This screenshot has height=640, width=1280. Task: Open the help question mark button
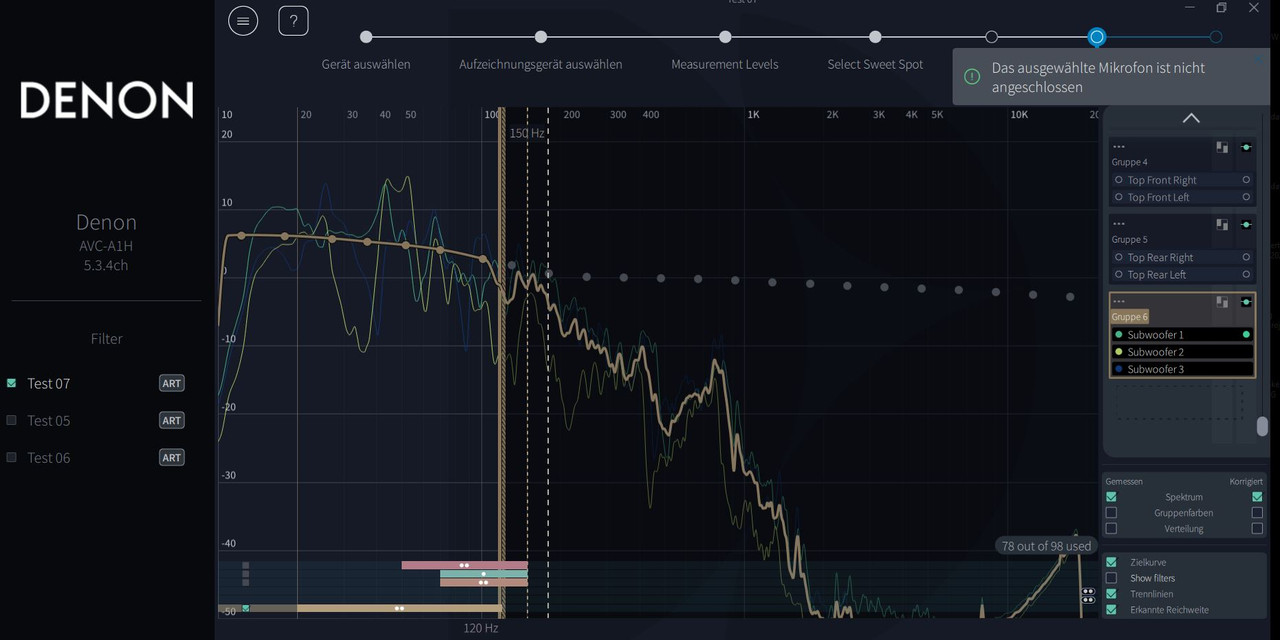293,20
